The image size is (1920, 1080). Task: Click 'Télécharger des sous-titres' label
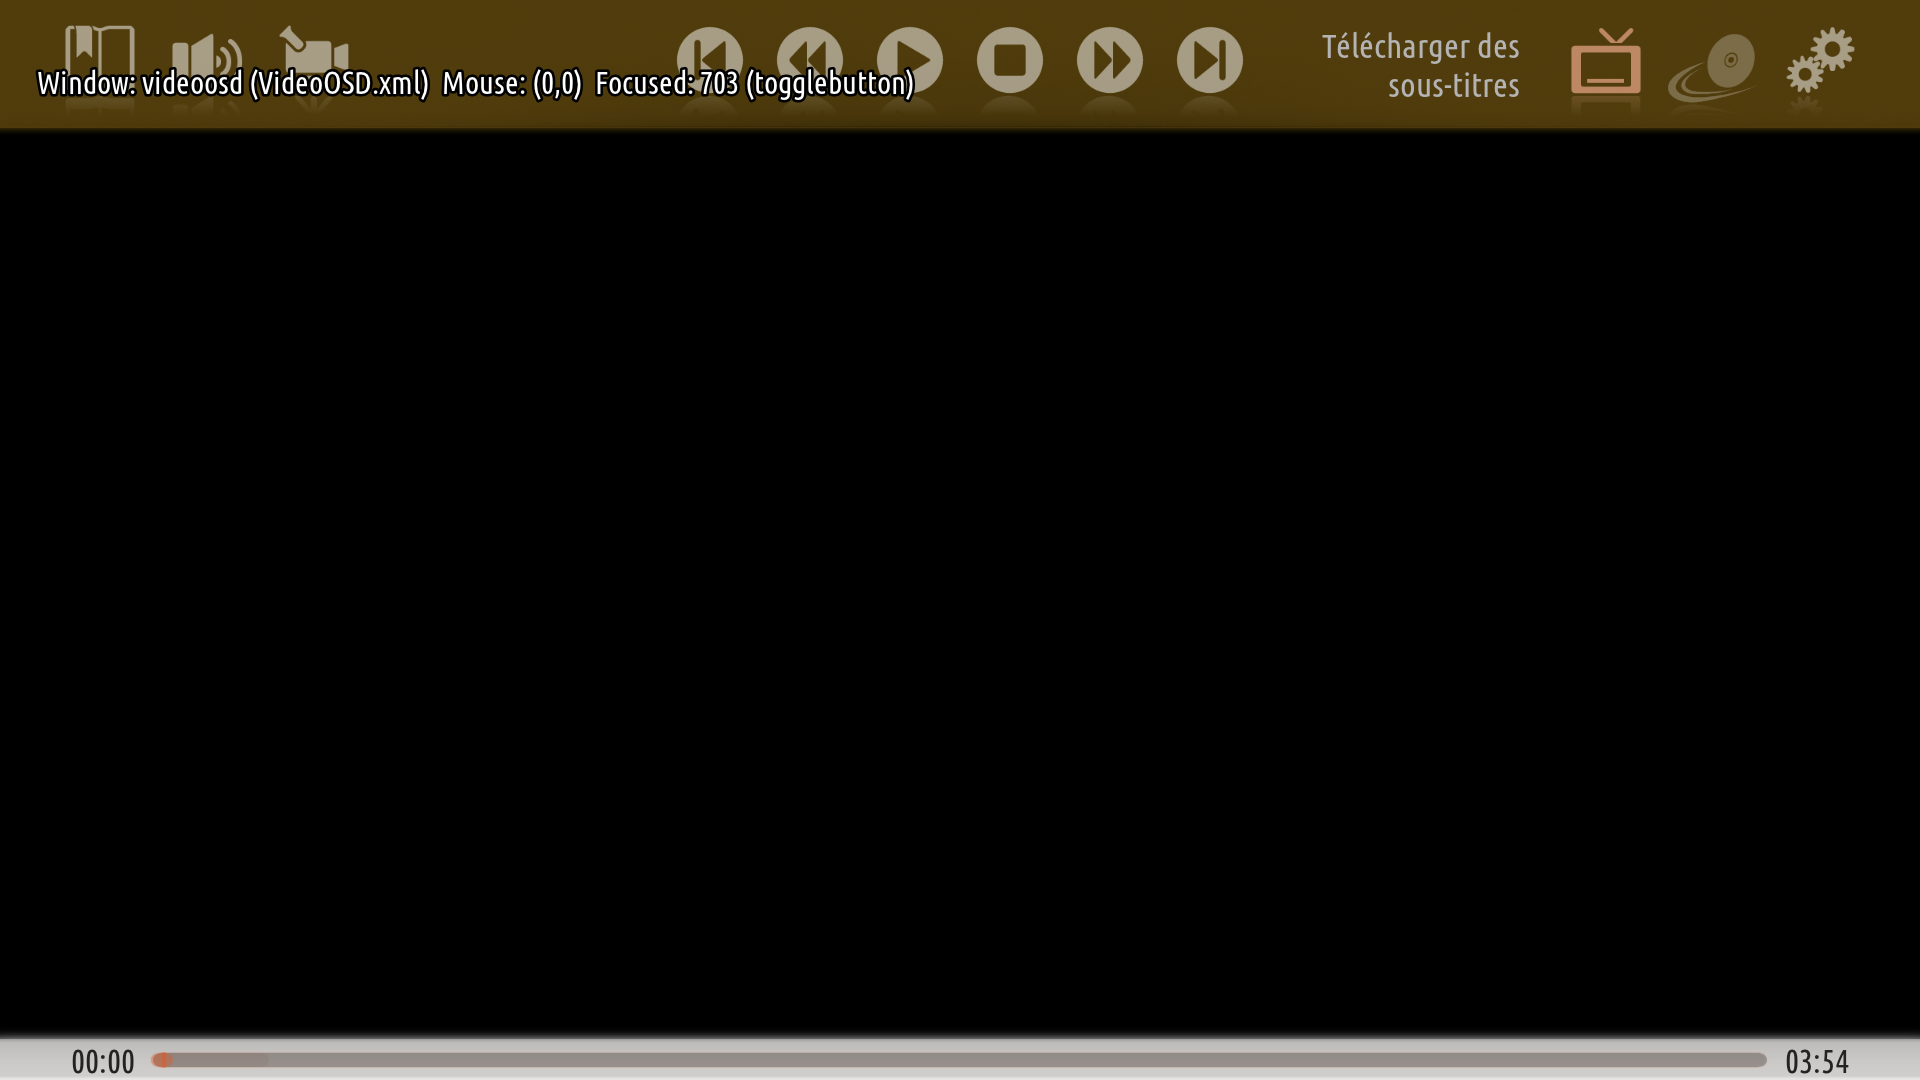[1421, 66]
